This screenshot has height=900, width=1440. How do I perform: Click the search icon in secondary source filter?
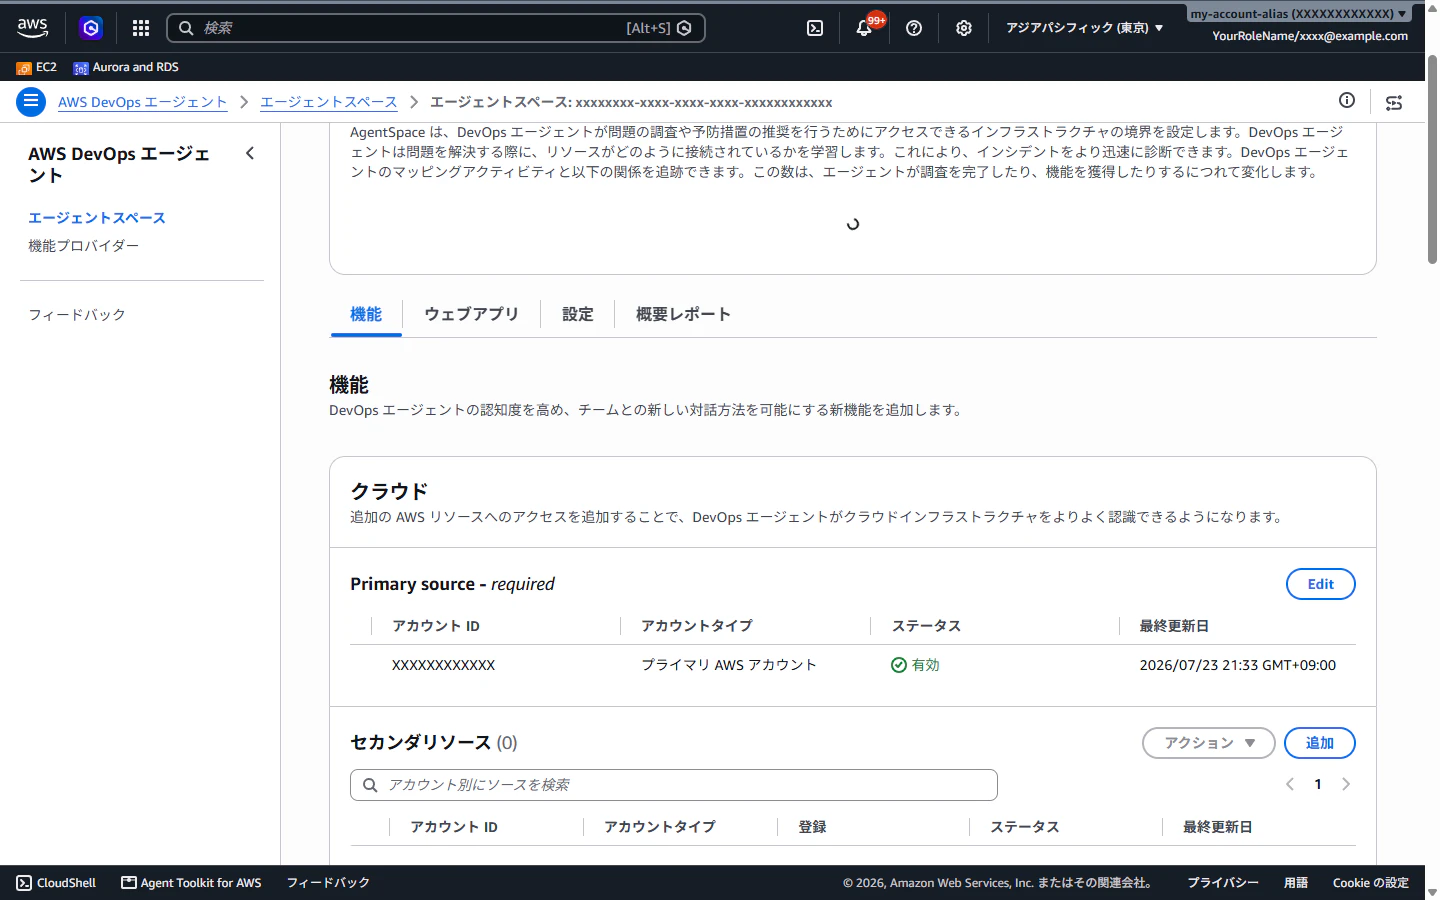point(370,785)
